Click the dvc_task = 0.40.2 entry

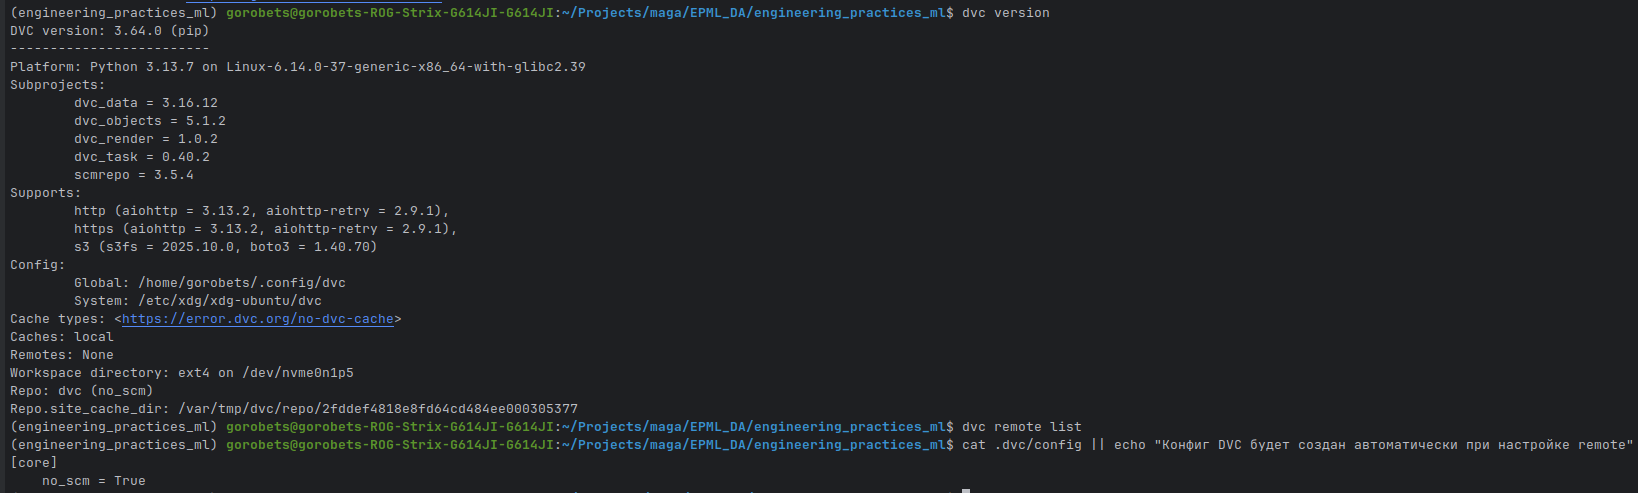142,157
